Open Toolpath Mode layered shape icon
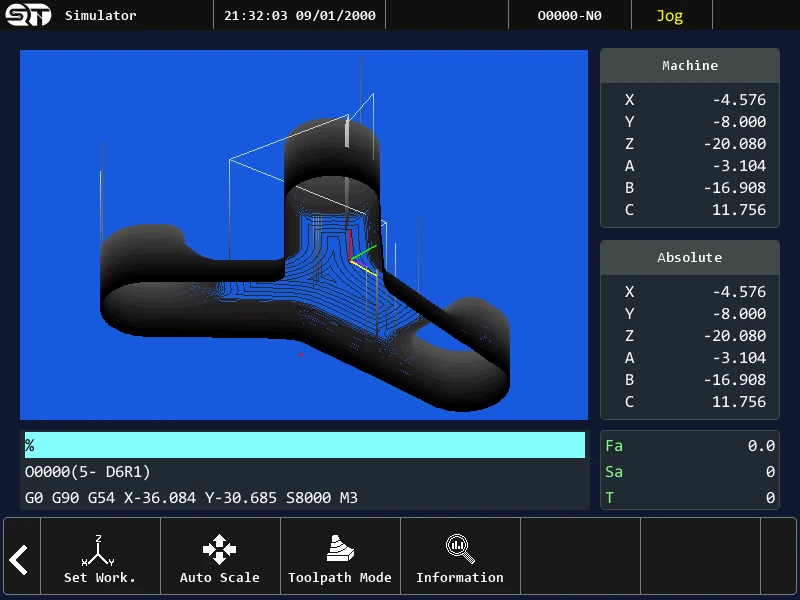This screenshot has height=600, width=800. point(340,548)
